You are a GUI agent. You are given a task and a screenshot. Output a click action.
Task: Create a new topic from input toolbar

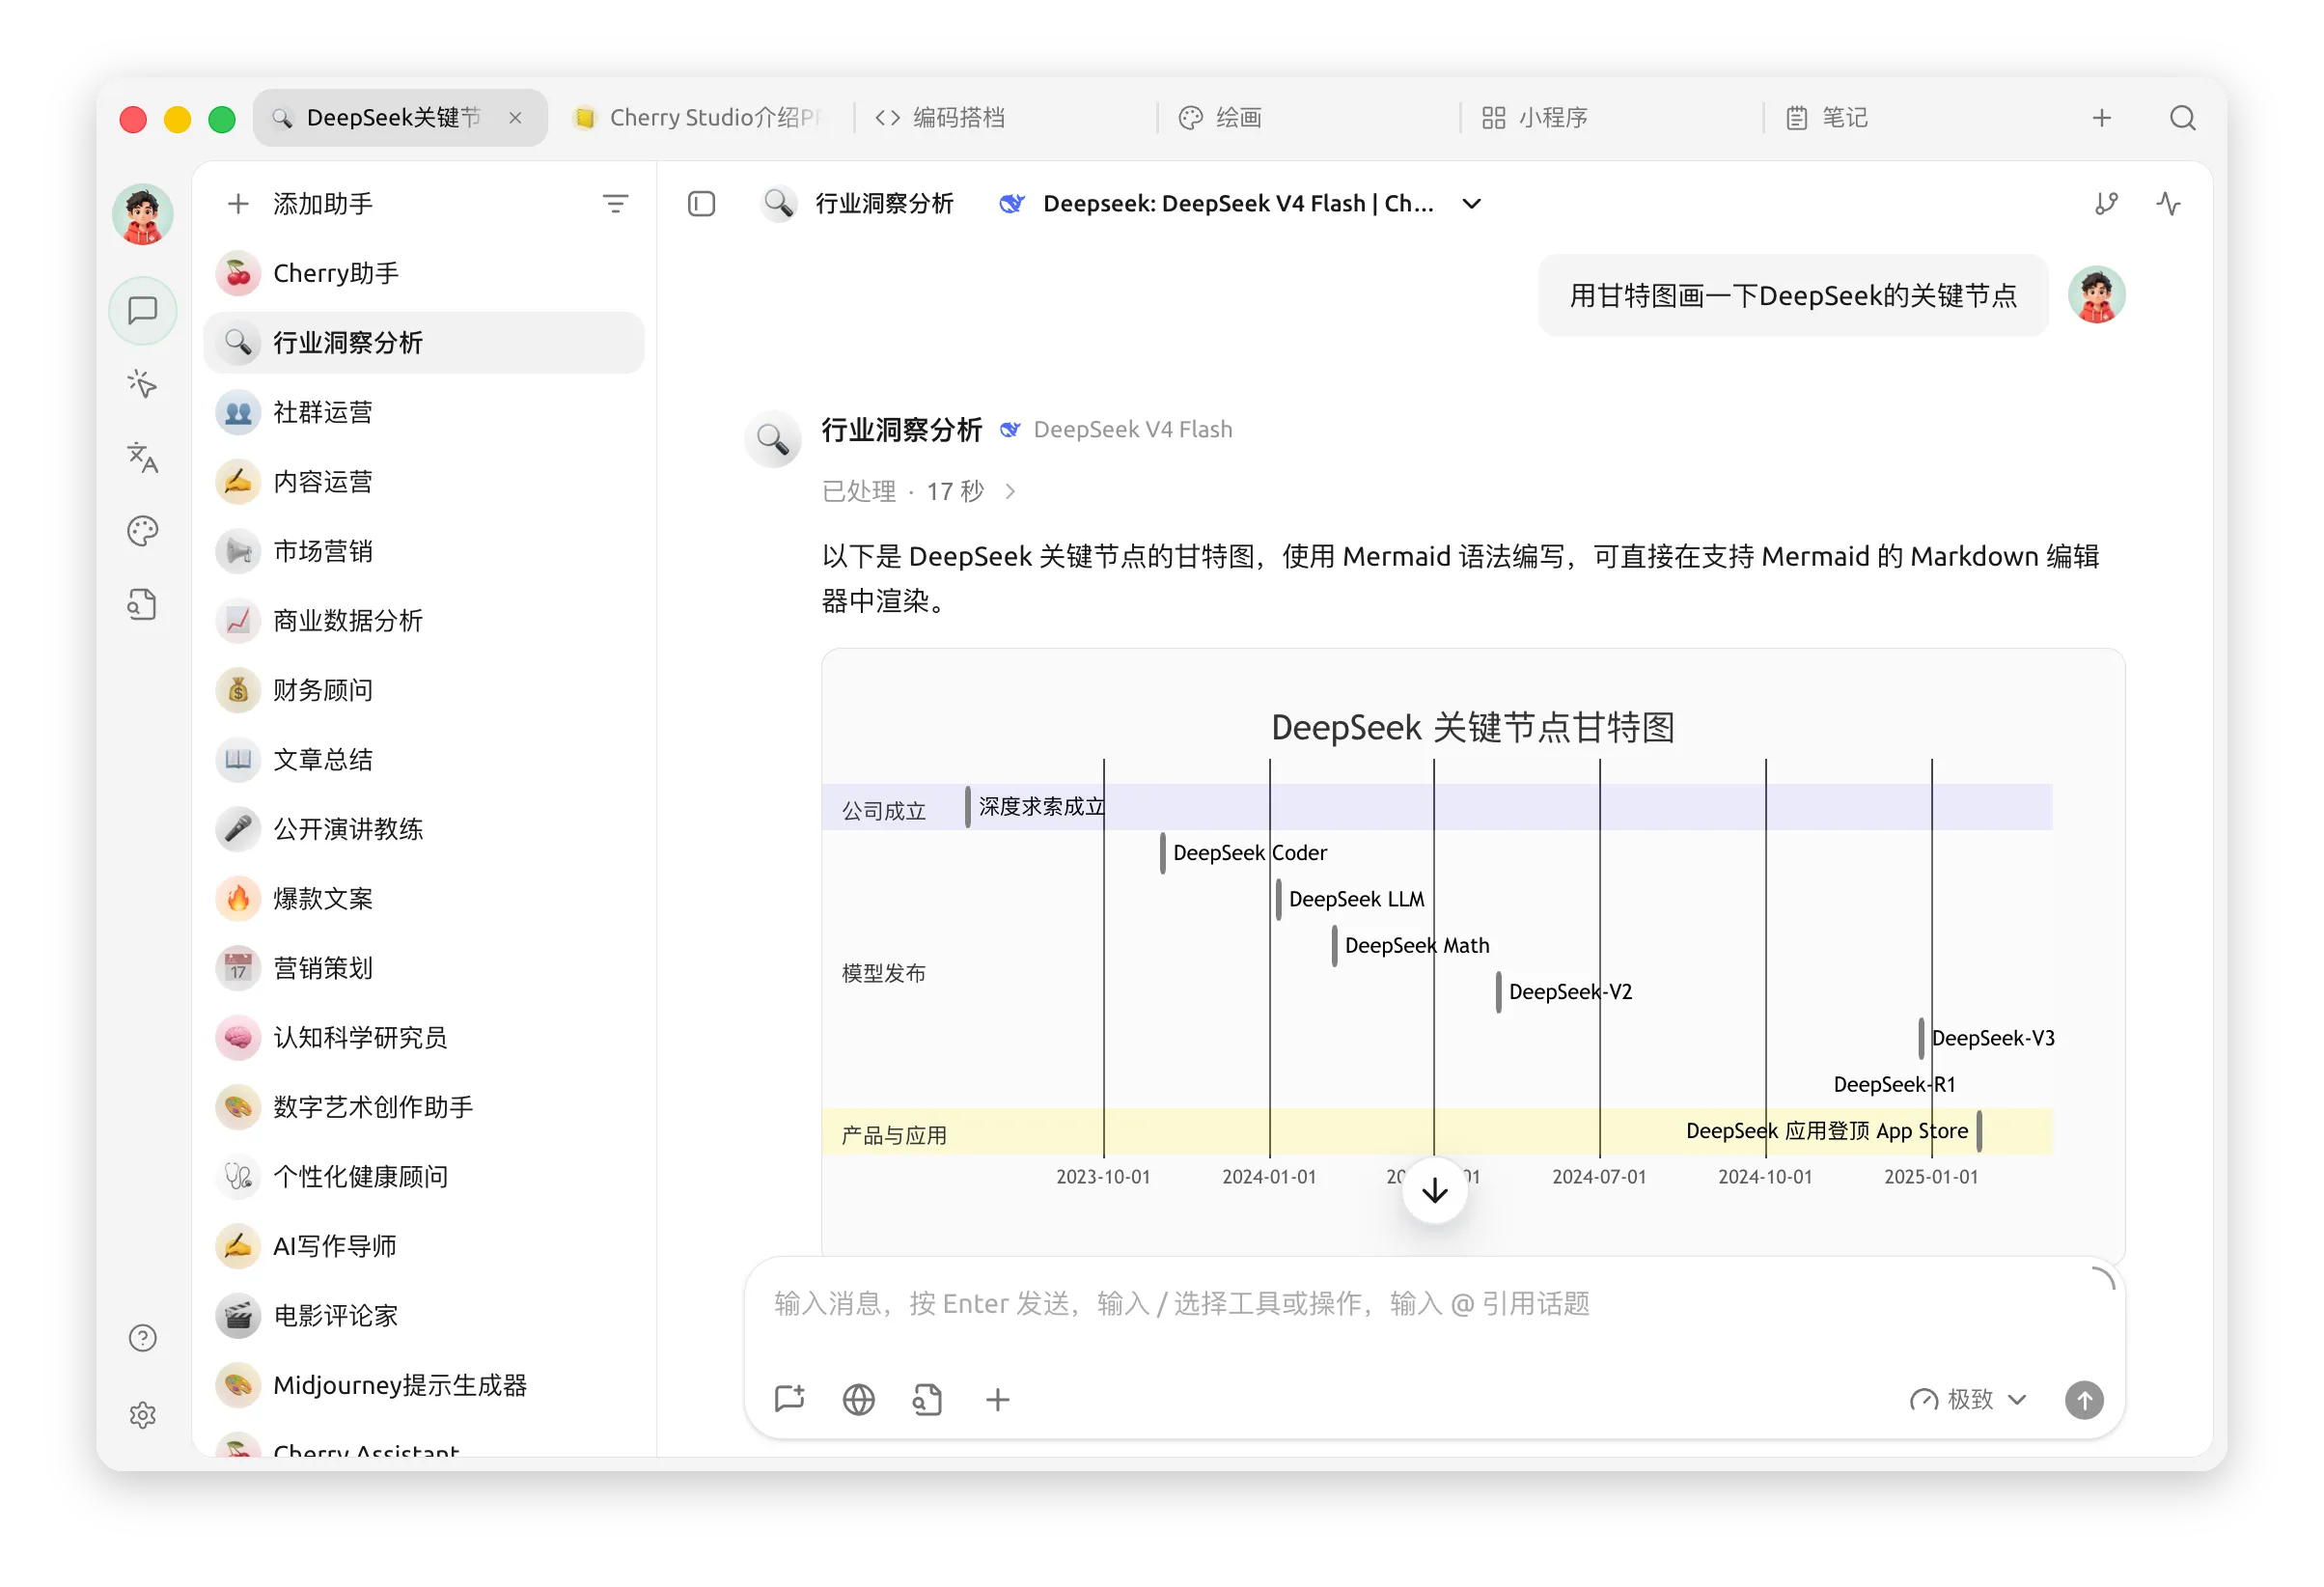tap(790, 1399)
